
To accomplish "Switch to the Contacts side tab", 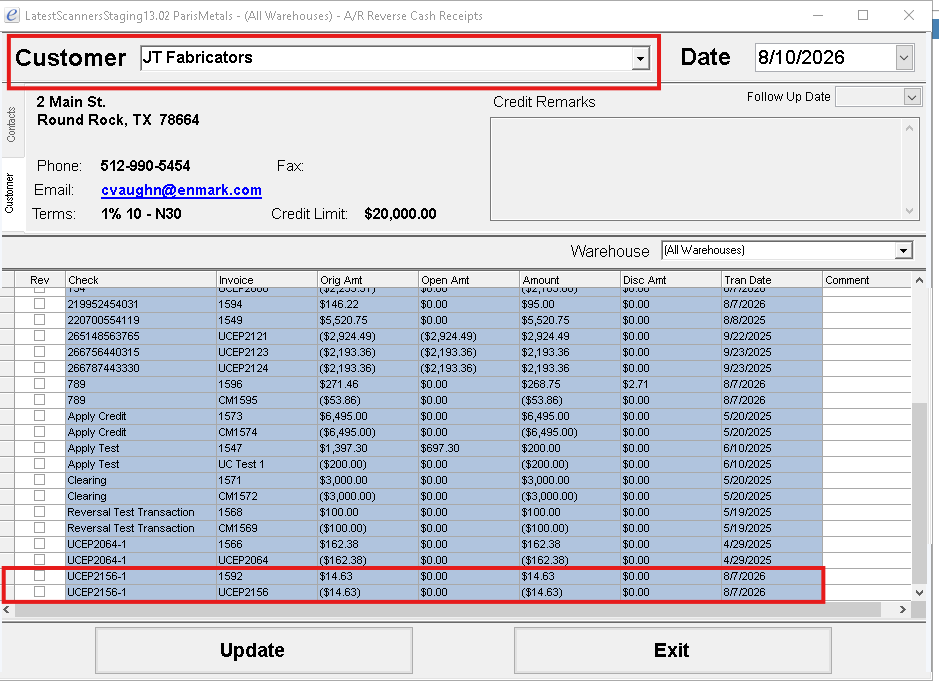I will point(11,125).
